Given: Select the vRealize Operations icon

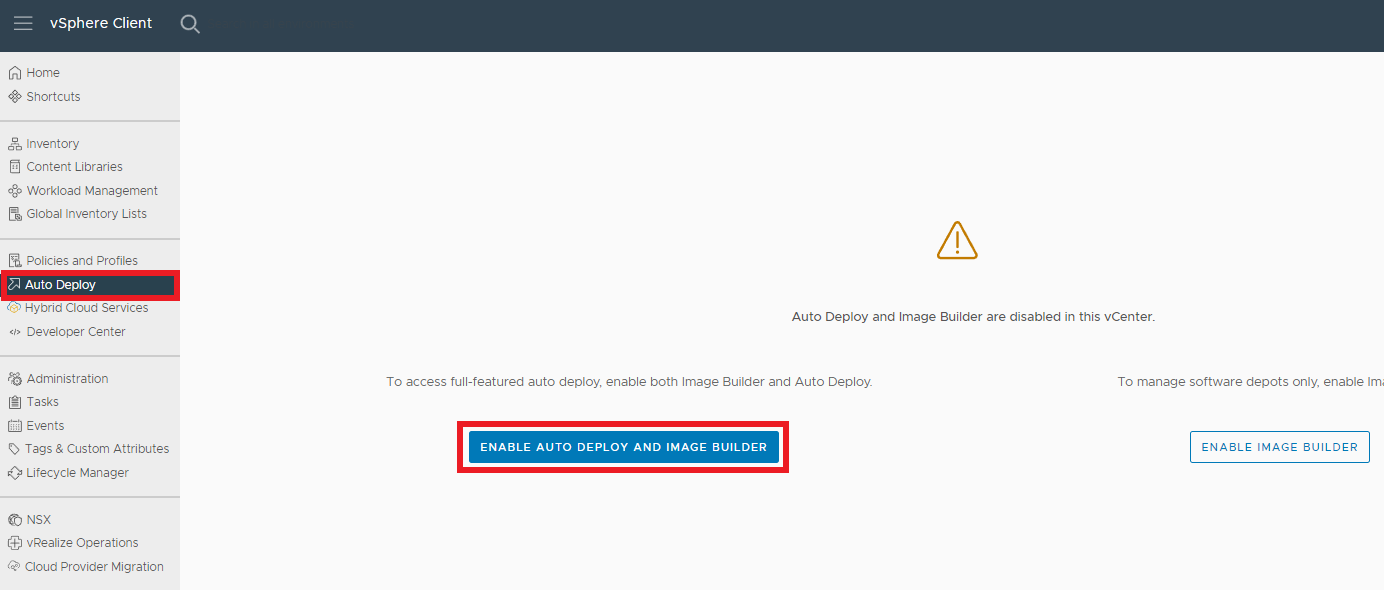Looking at the screenshot, I should (x=14, y=542).
